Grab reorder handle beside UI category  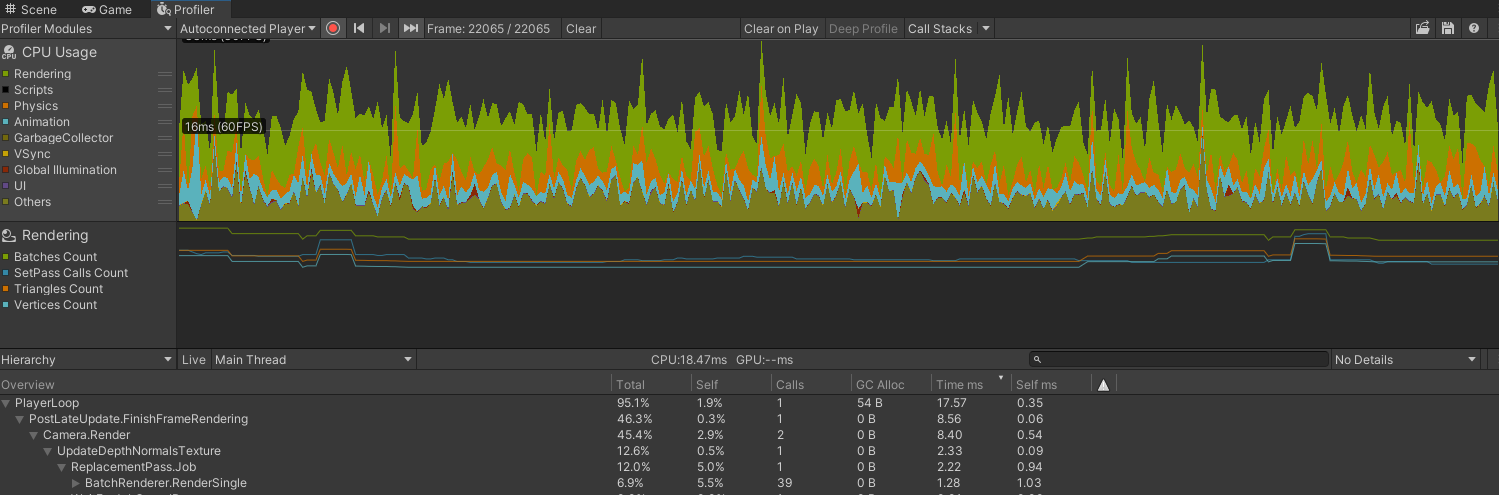tap(165, 186)
